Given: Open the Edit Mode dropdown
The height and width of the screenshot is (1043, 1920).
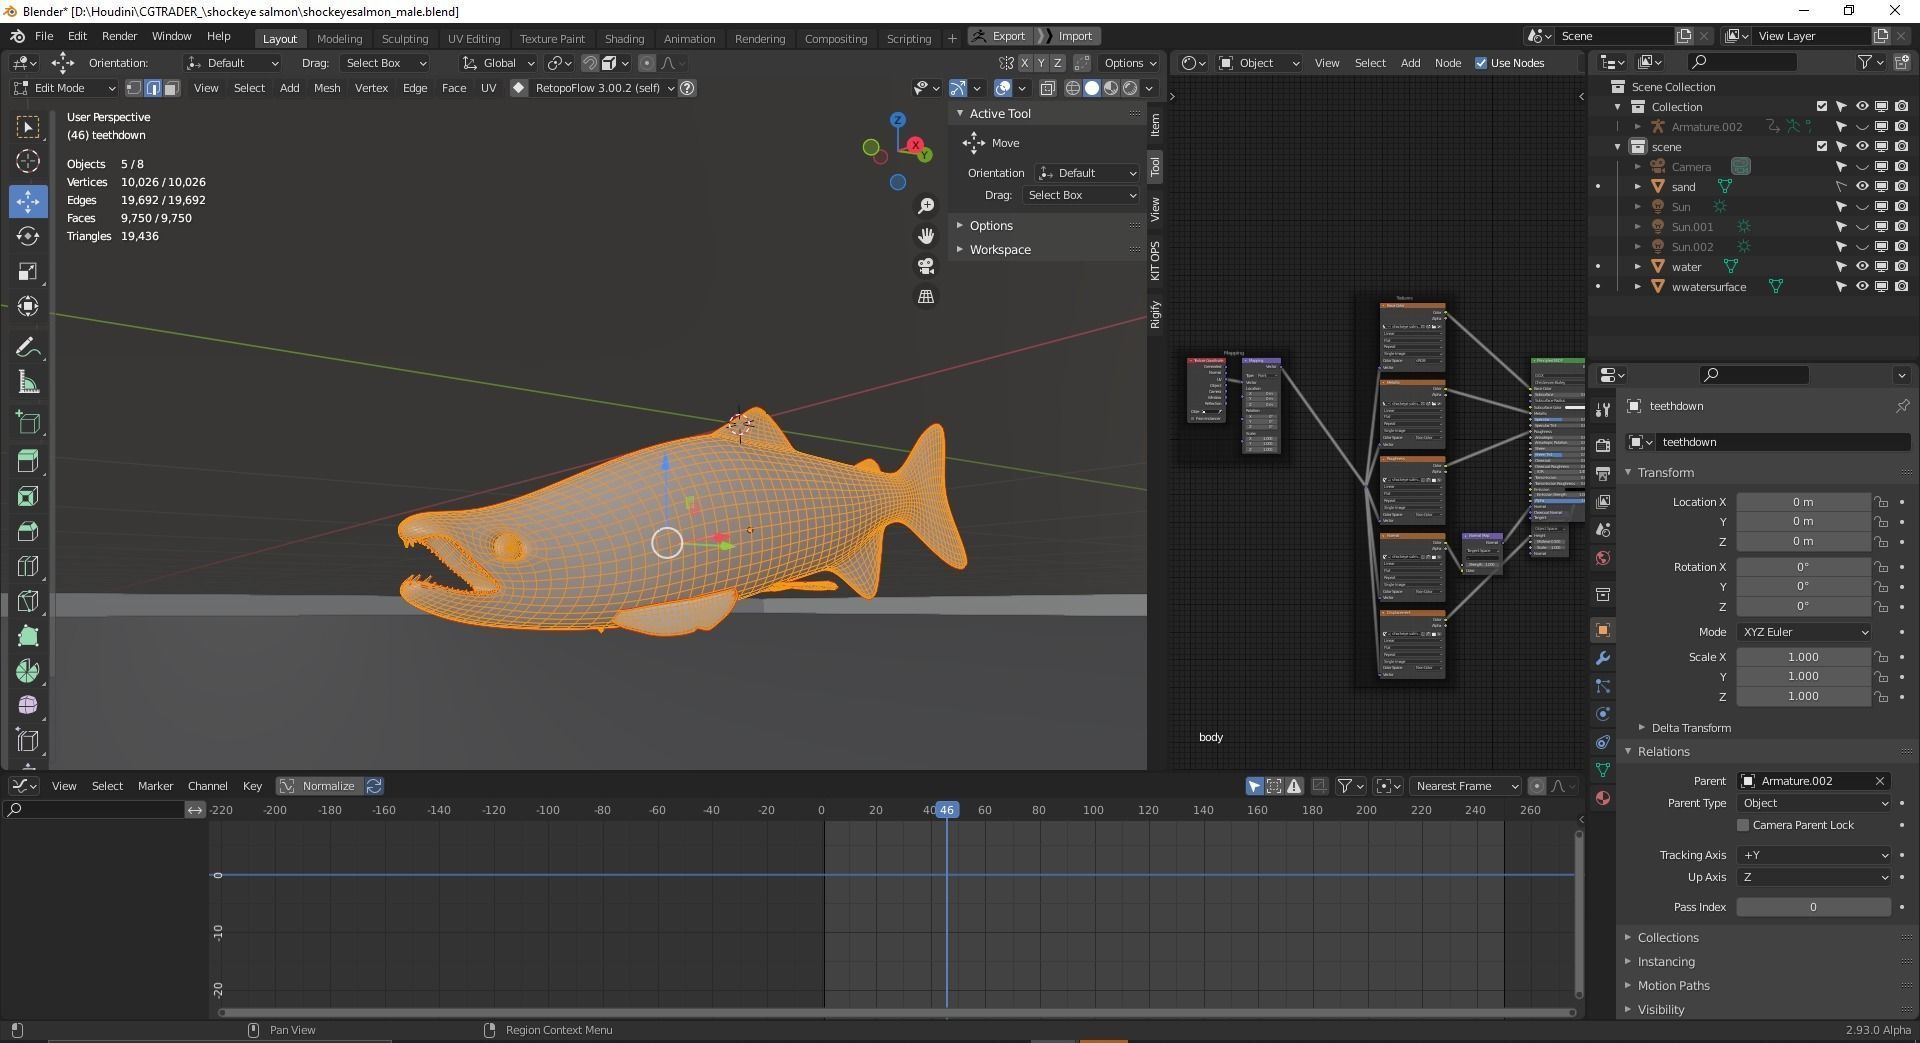Looking at the screenshot, I should 64,88.
